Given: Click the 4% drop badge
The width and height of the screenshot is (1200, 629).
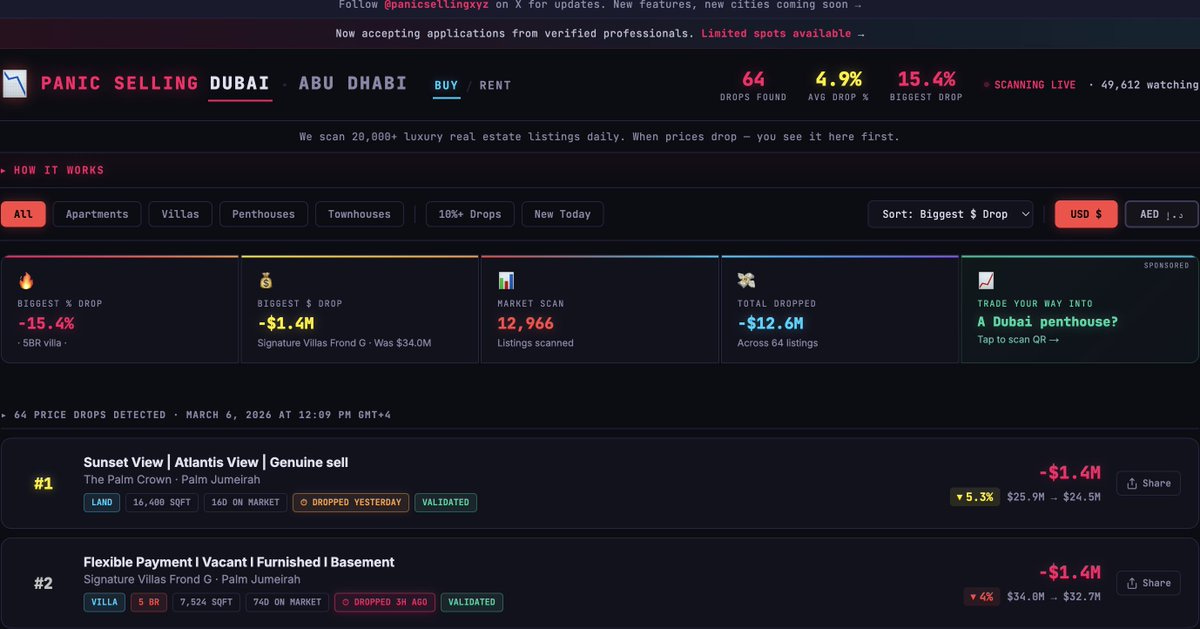Looking at the screenshot, I should pos(982,597).
